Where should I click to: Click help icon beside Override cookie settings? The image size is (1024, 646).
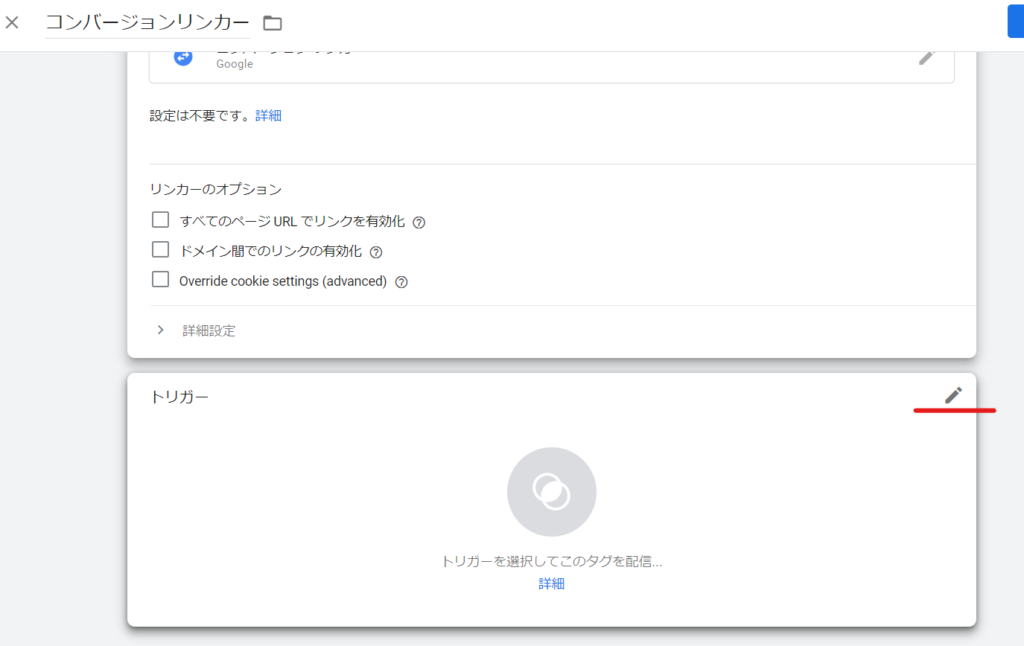click(x=401, y=282)
